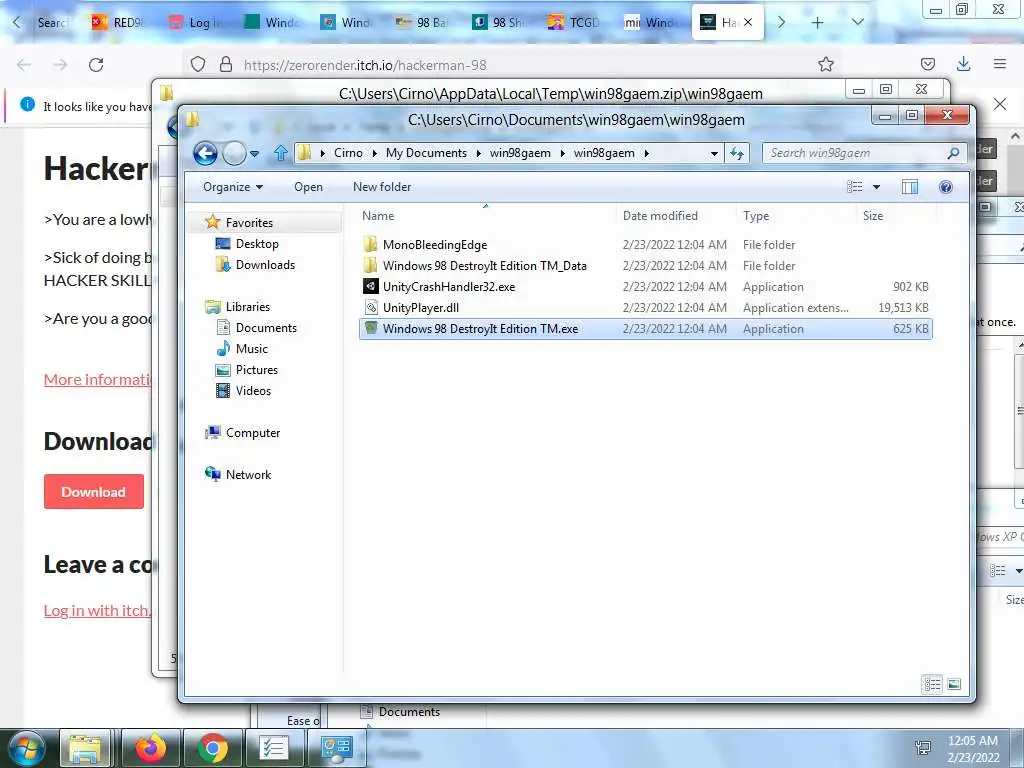The image size is (1024, 768).
Task: Switch to details view via bottom-corner icon
Action: 932,684
